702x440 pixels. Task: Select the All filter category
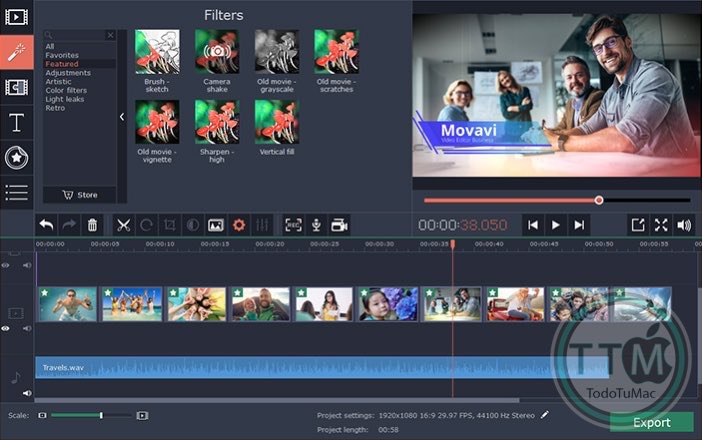pos(50,46)
